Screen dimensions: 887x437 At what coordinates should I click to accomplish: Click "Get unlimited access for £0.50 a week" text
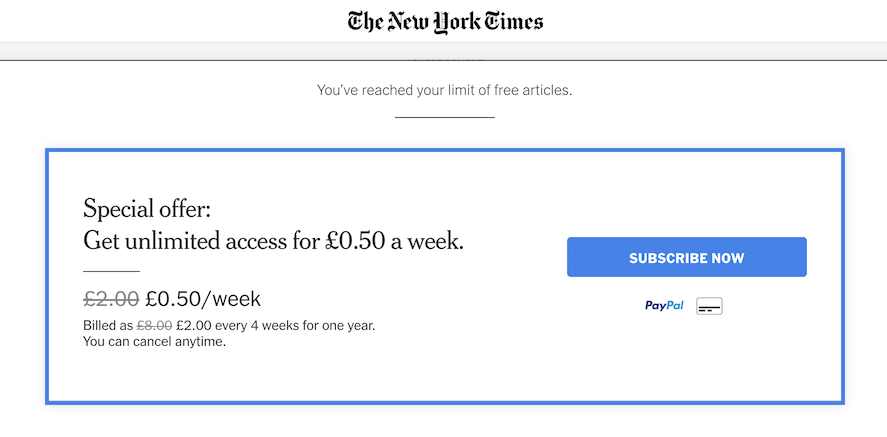coord(273,241)
